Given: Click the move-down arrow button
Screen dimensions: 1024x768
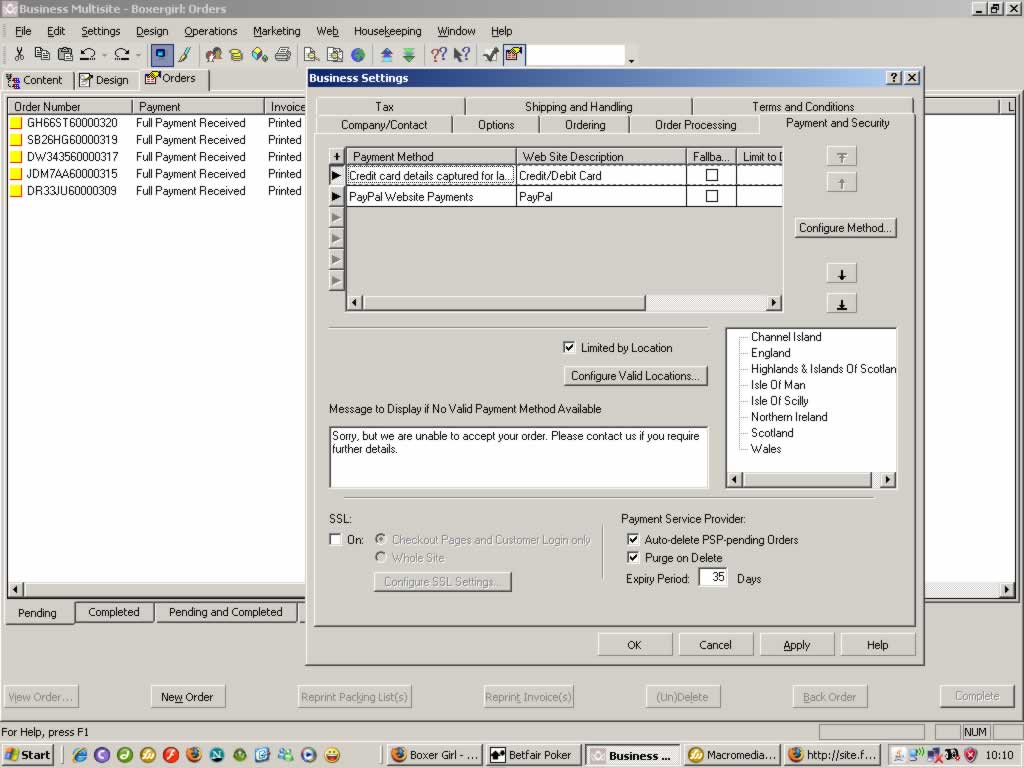Looking at the screenshot, I should coord(841,274).
